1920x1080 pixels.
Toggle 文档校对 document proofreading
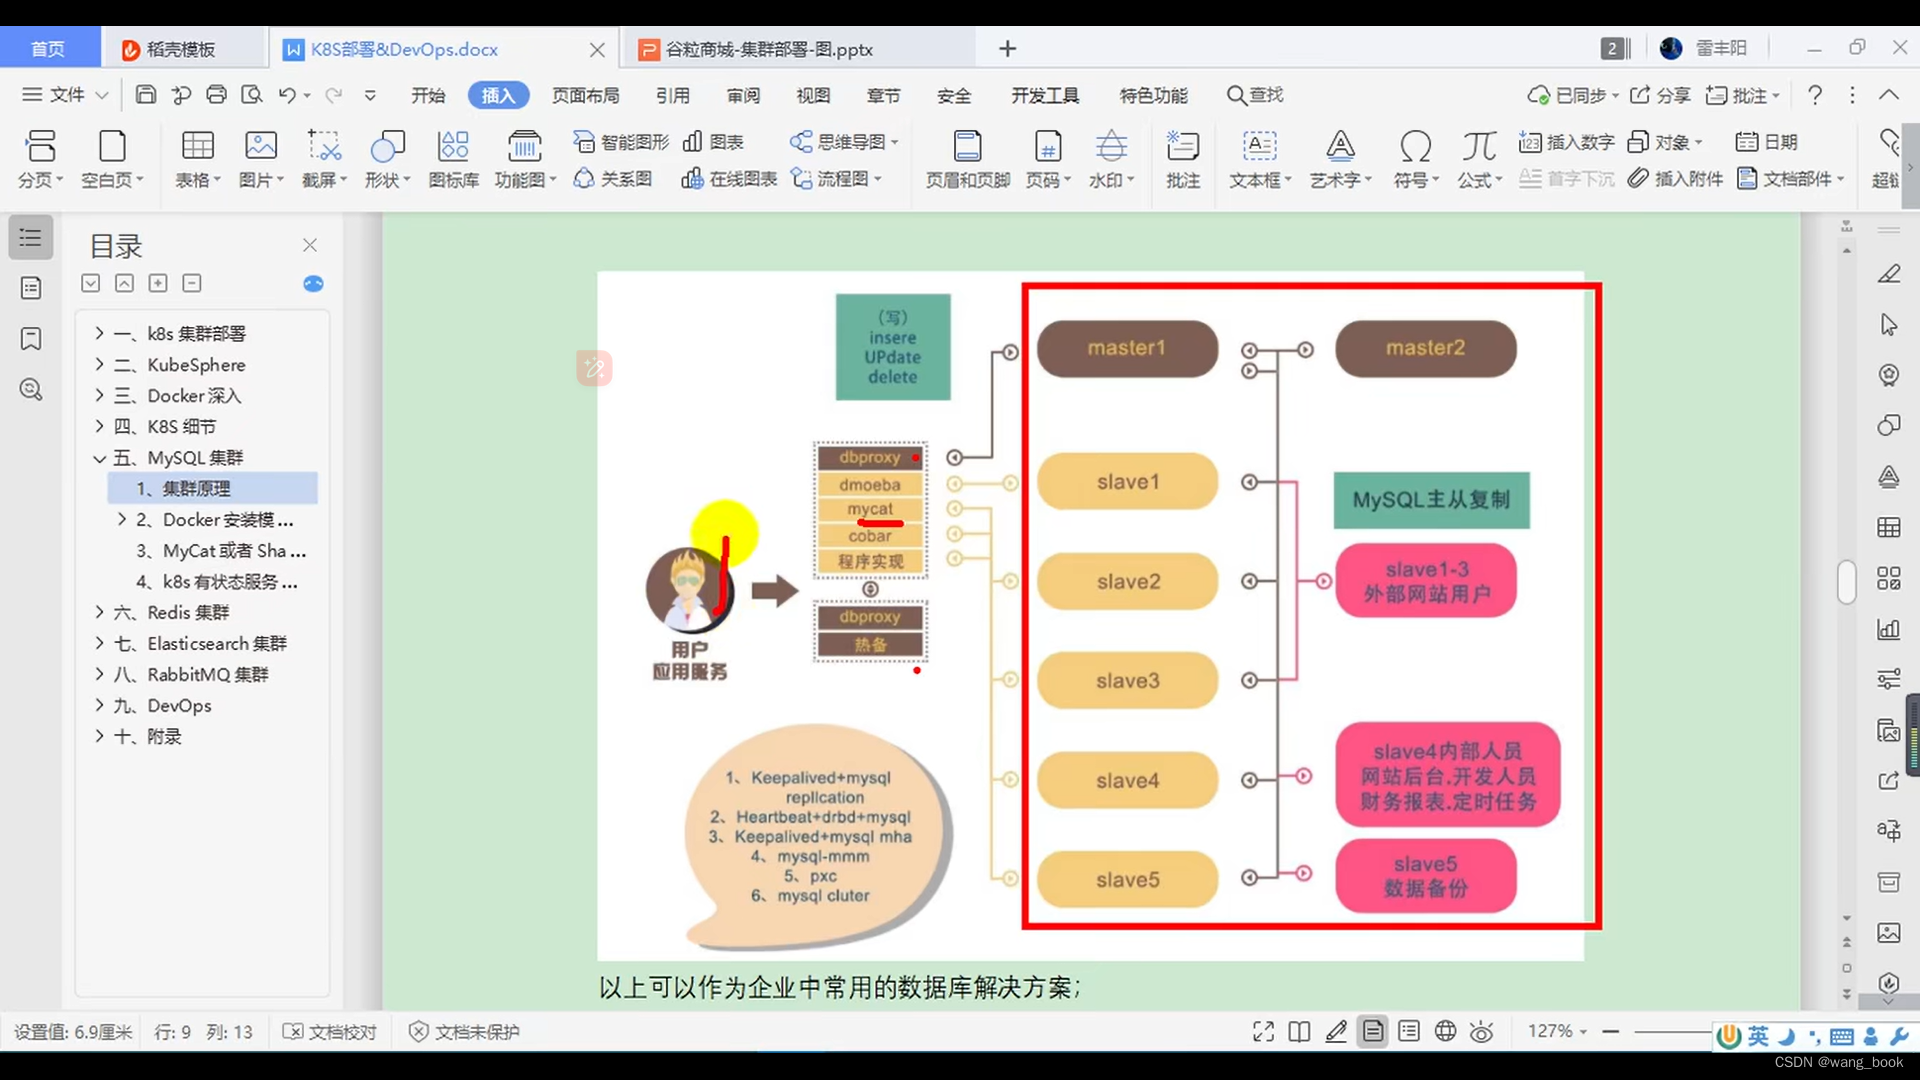(x=330, y=1031)
